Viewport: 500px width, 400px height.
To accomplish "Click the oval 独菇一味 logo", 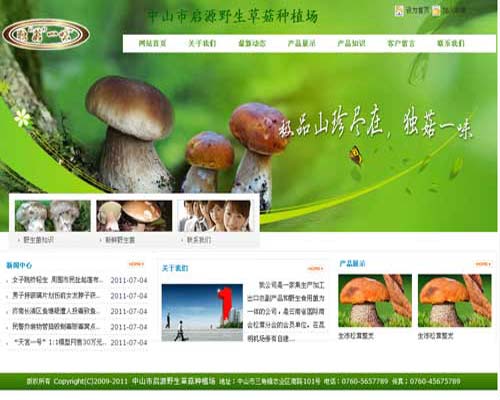I will pos(46,34).
